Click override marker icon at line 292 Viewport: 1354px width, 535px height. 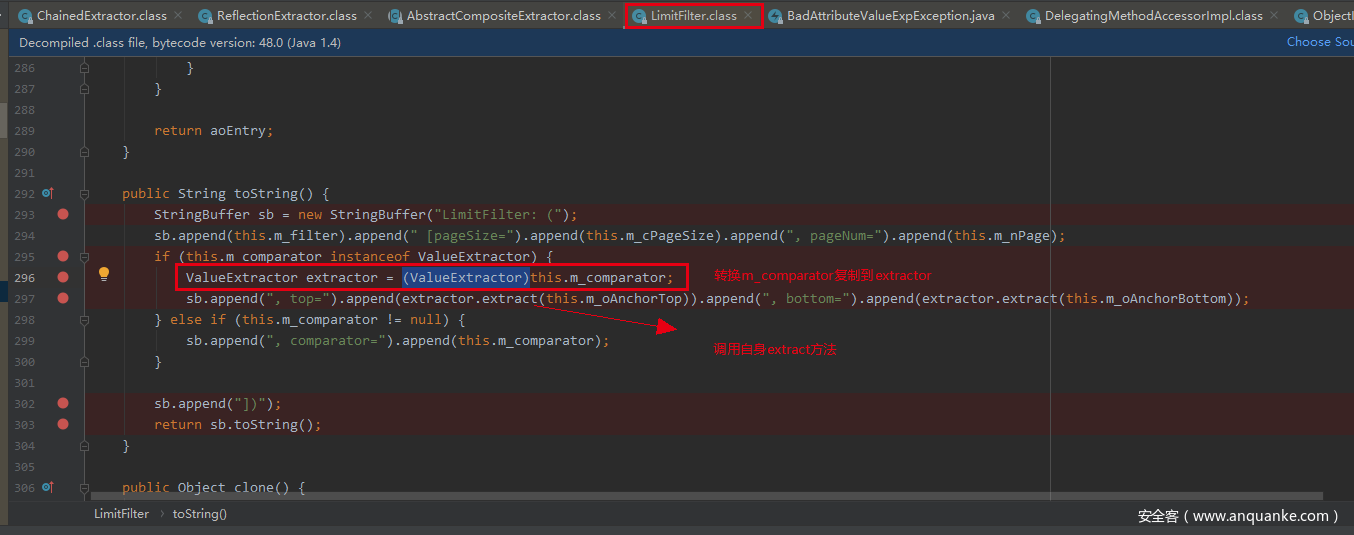click(x=47, y=193)
